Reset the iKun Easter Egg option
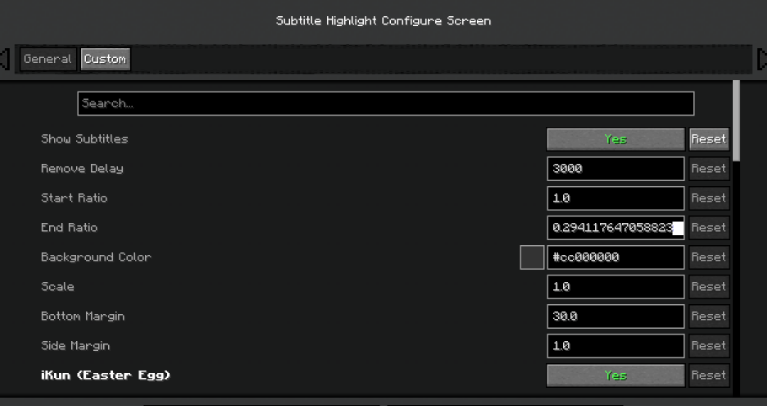Screen dimensions: 767x406 pyautogui.click(x=708, y=375)
